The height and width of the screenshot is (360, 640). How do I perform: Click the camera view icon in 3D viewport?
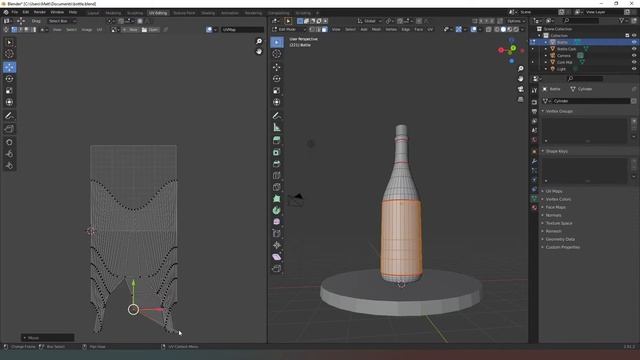coord(520,89)
